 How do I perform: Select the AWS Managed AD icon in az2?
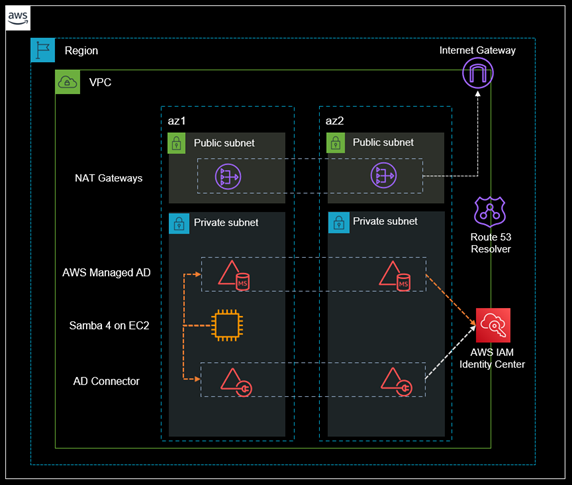click(395, 276)
